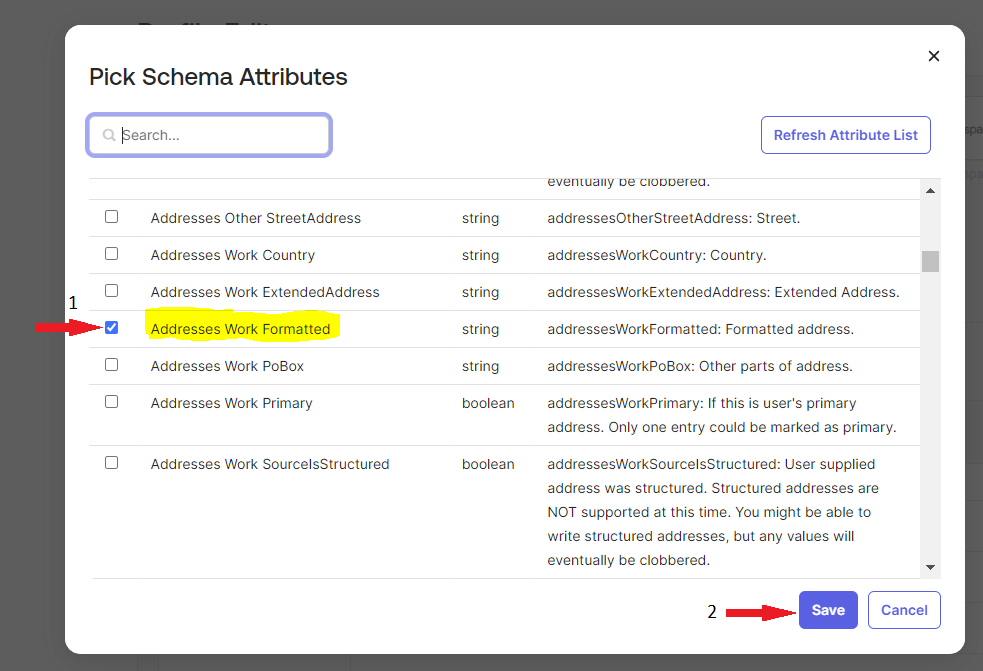The height and width of the screenshot is (671, 983).
Task: Check Addresses Work Primary
Action: [111, 401]
